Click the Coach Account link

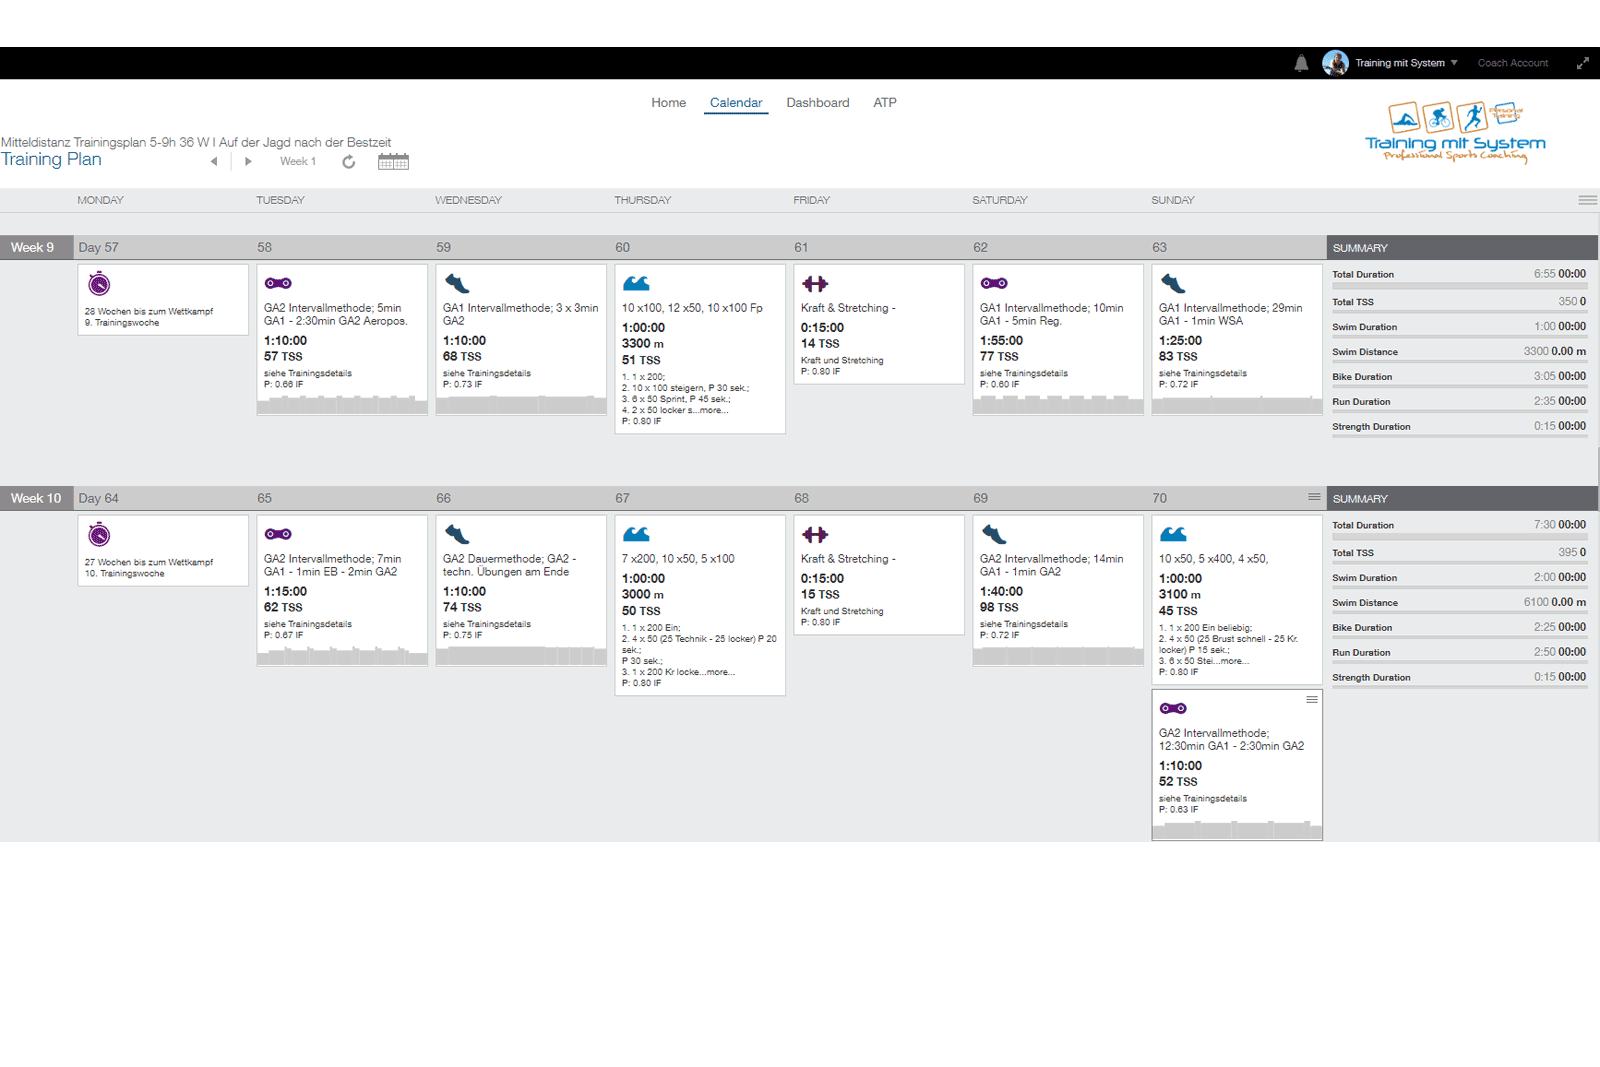click(1512, 63)
